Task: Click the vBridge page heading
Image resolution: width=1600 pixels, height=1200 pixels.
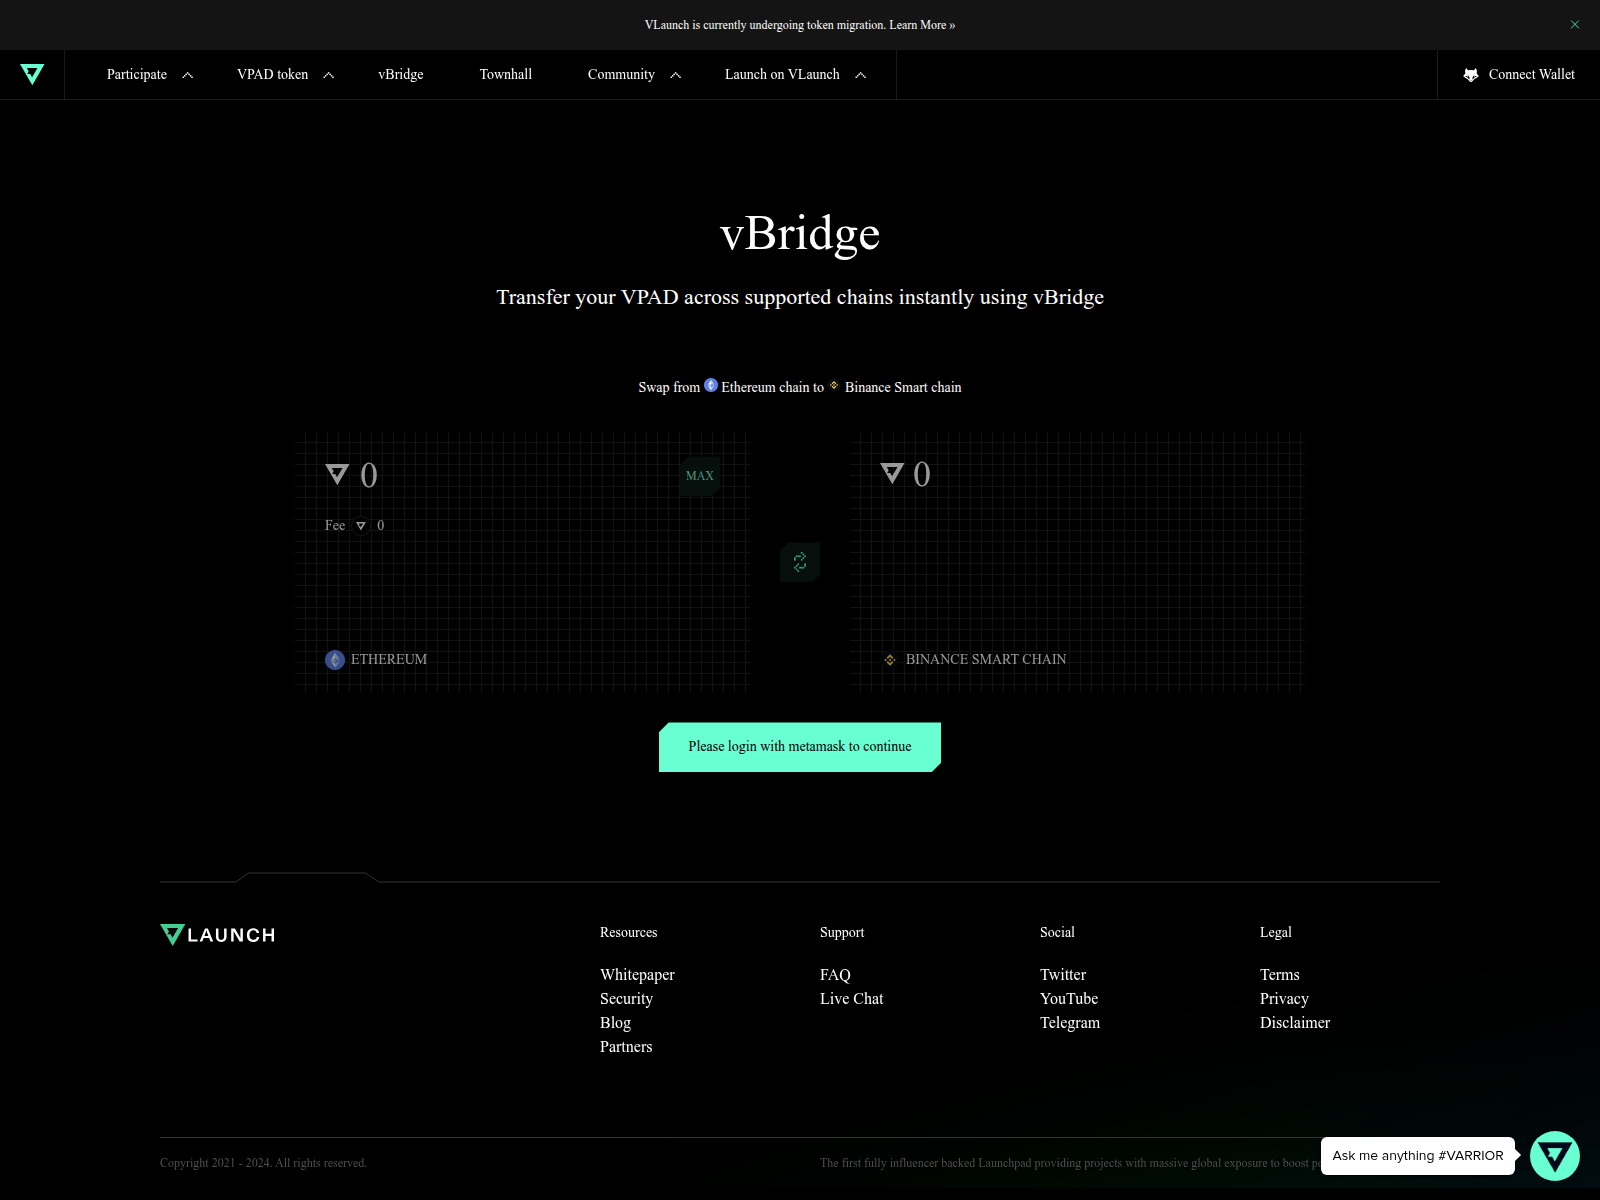Action: (x=800, y=233)
